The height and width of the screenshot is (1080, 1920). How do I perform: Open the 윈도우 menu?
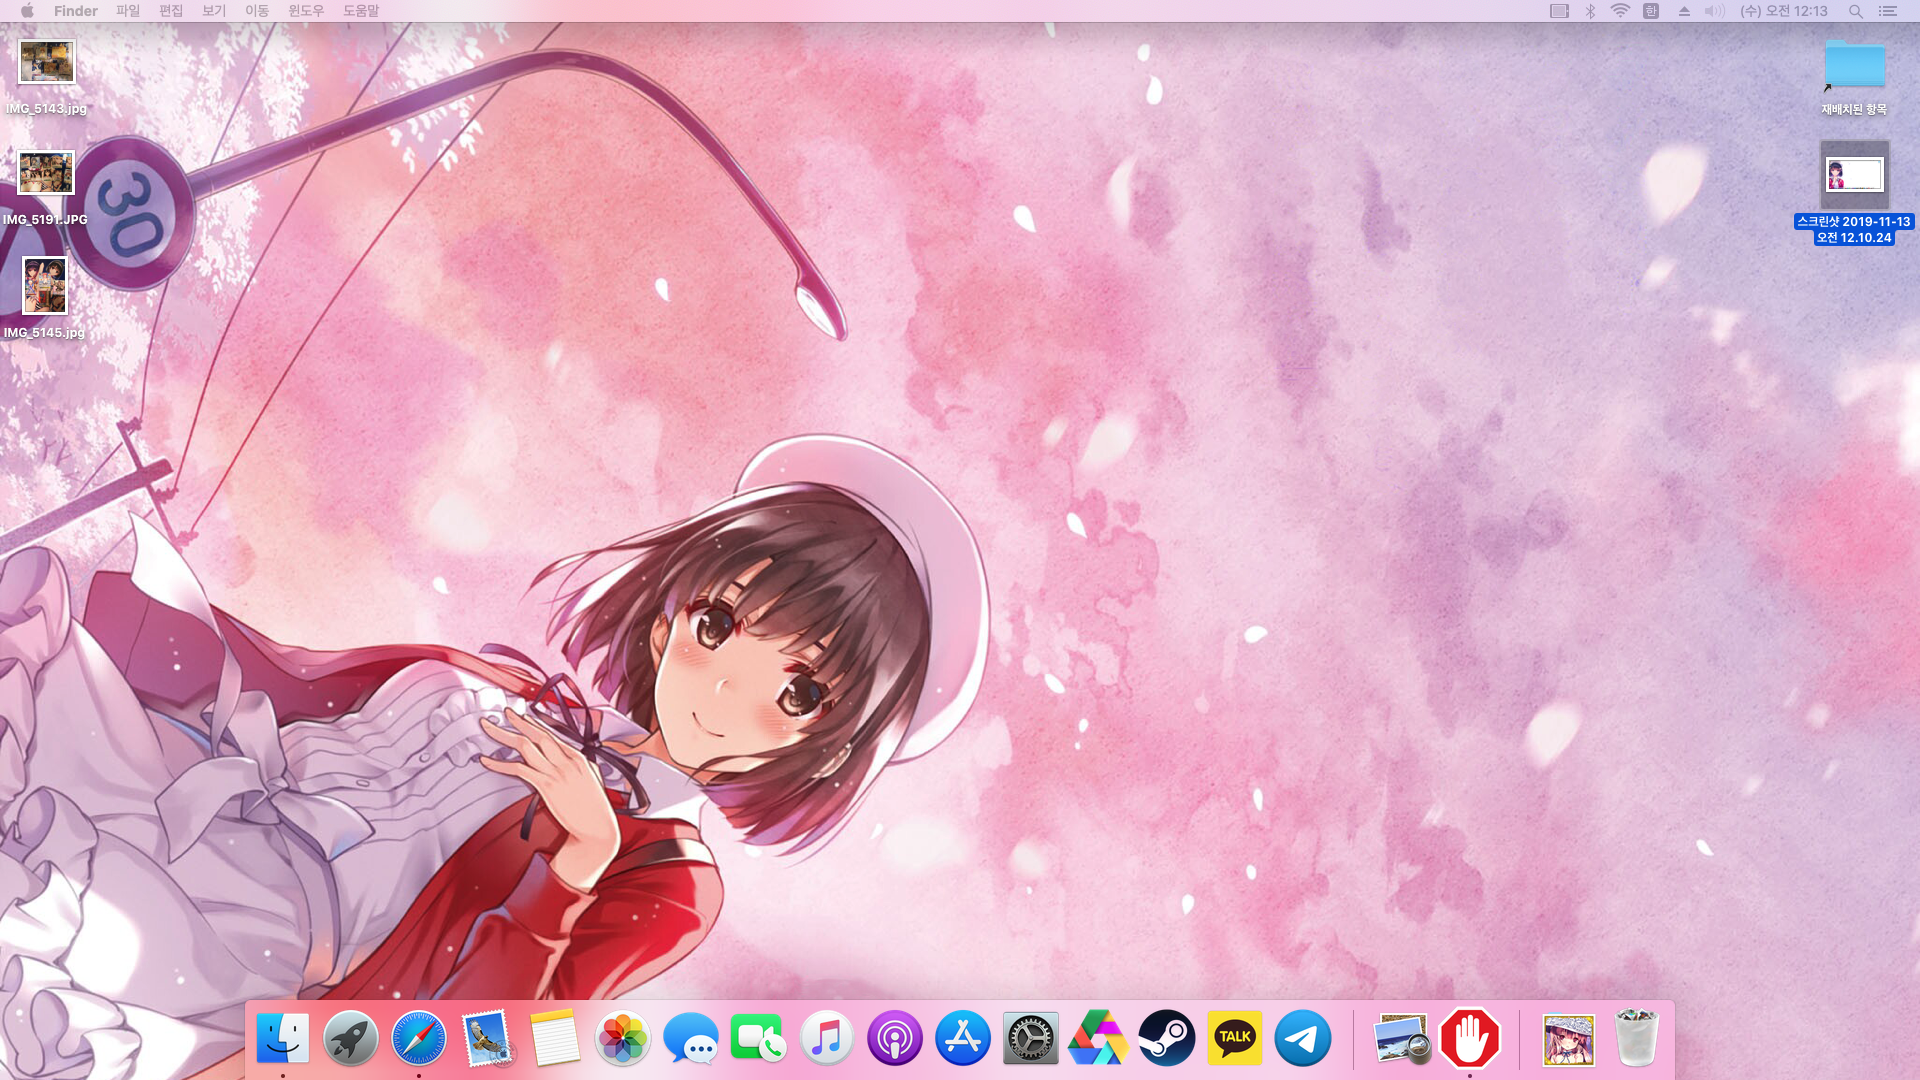click(306, 11)
